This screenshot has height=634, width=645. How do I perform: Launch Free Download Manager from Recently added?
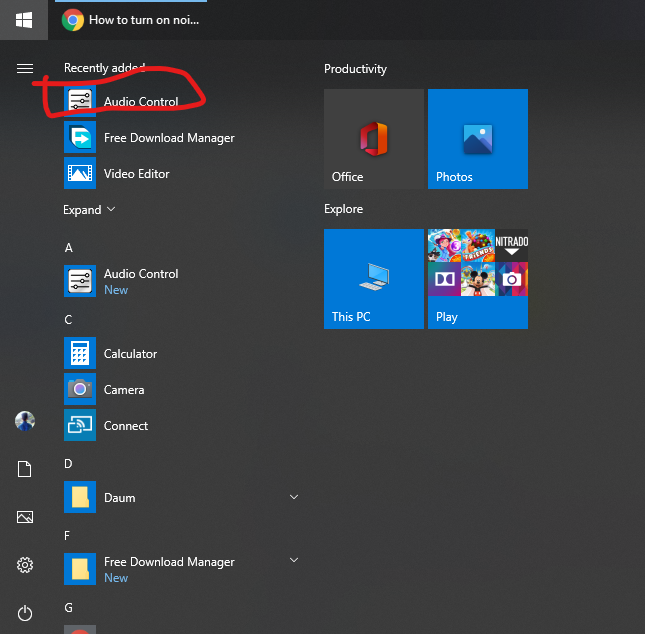pyautogui.click(x=168, y=138)
